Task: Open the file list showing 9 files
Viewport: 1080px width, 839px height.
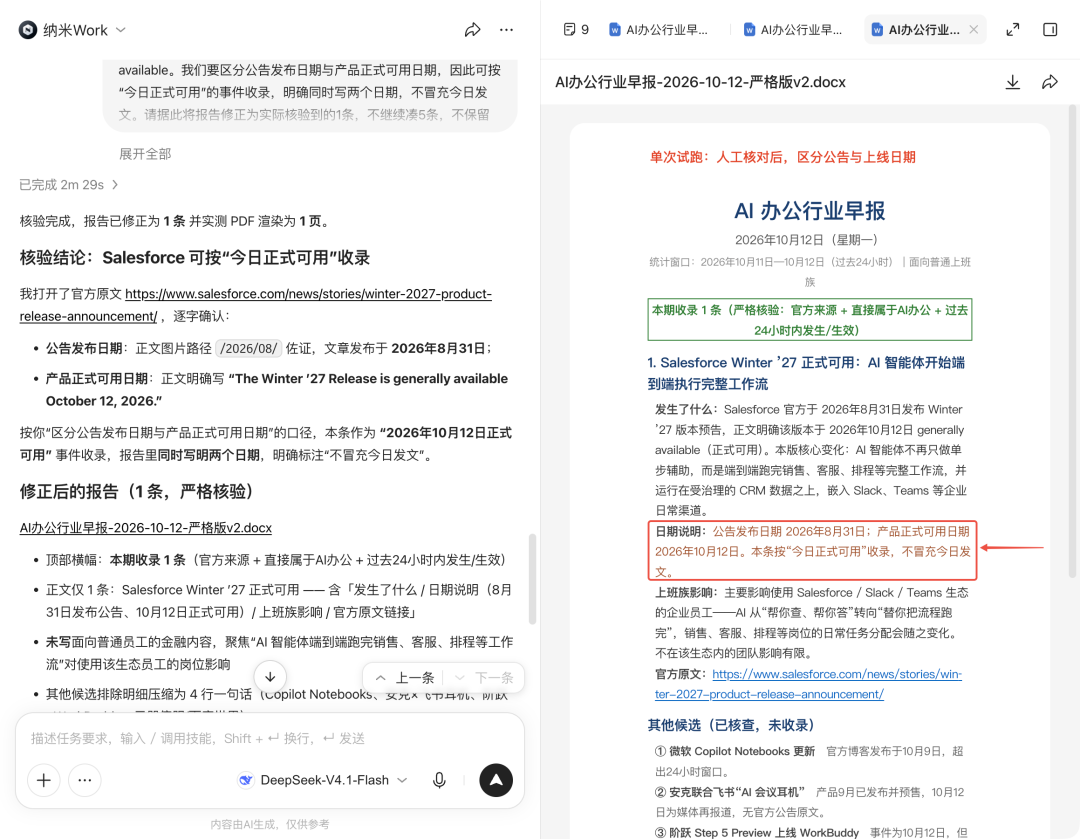Action: click(x=576, y=30)
